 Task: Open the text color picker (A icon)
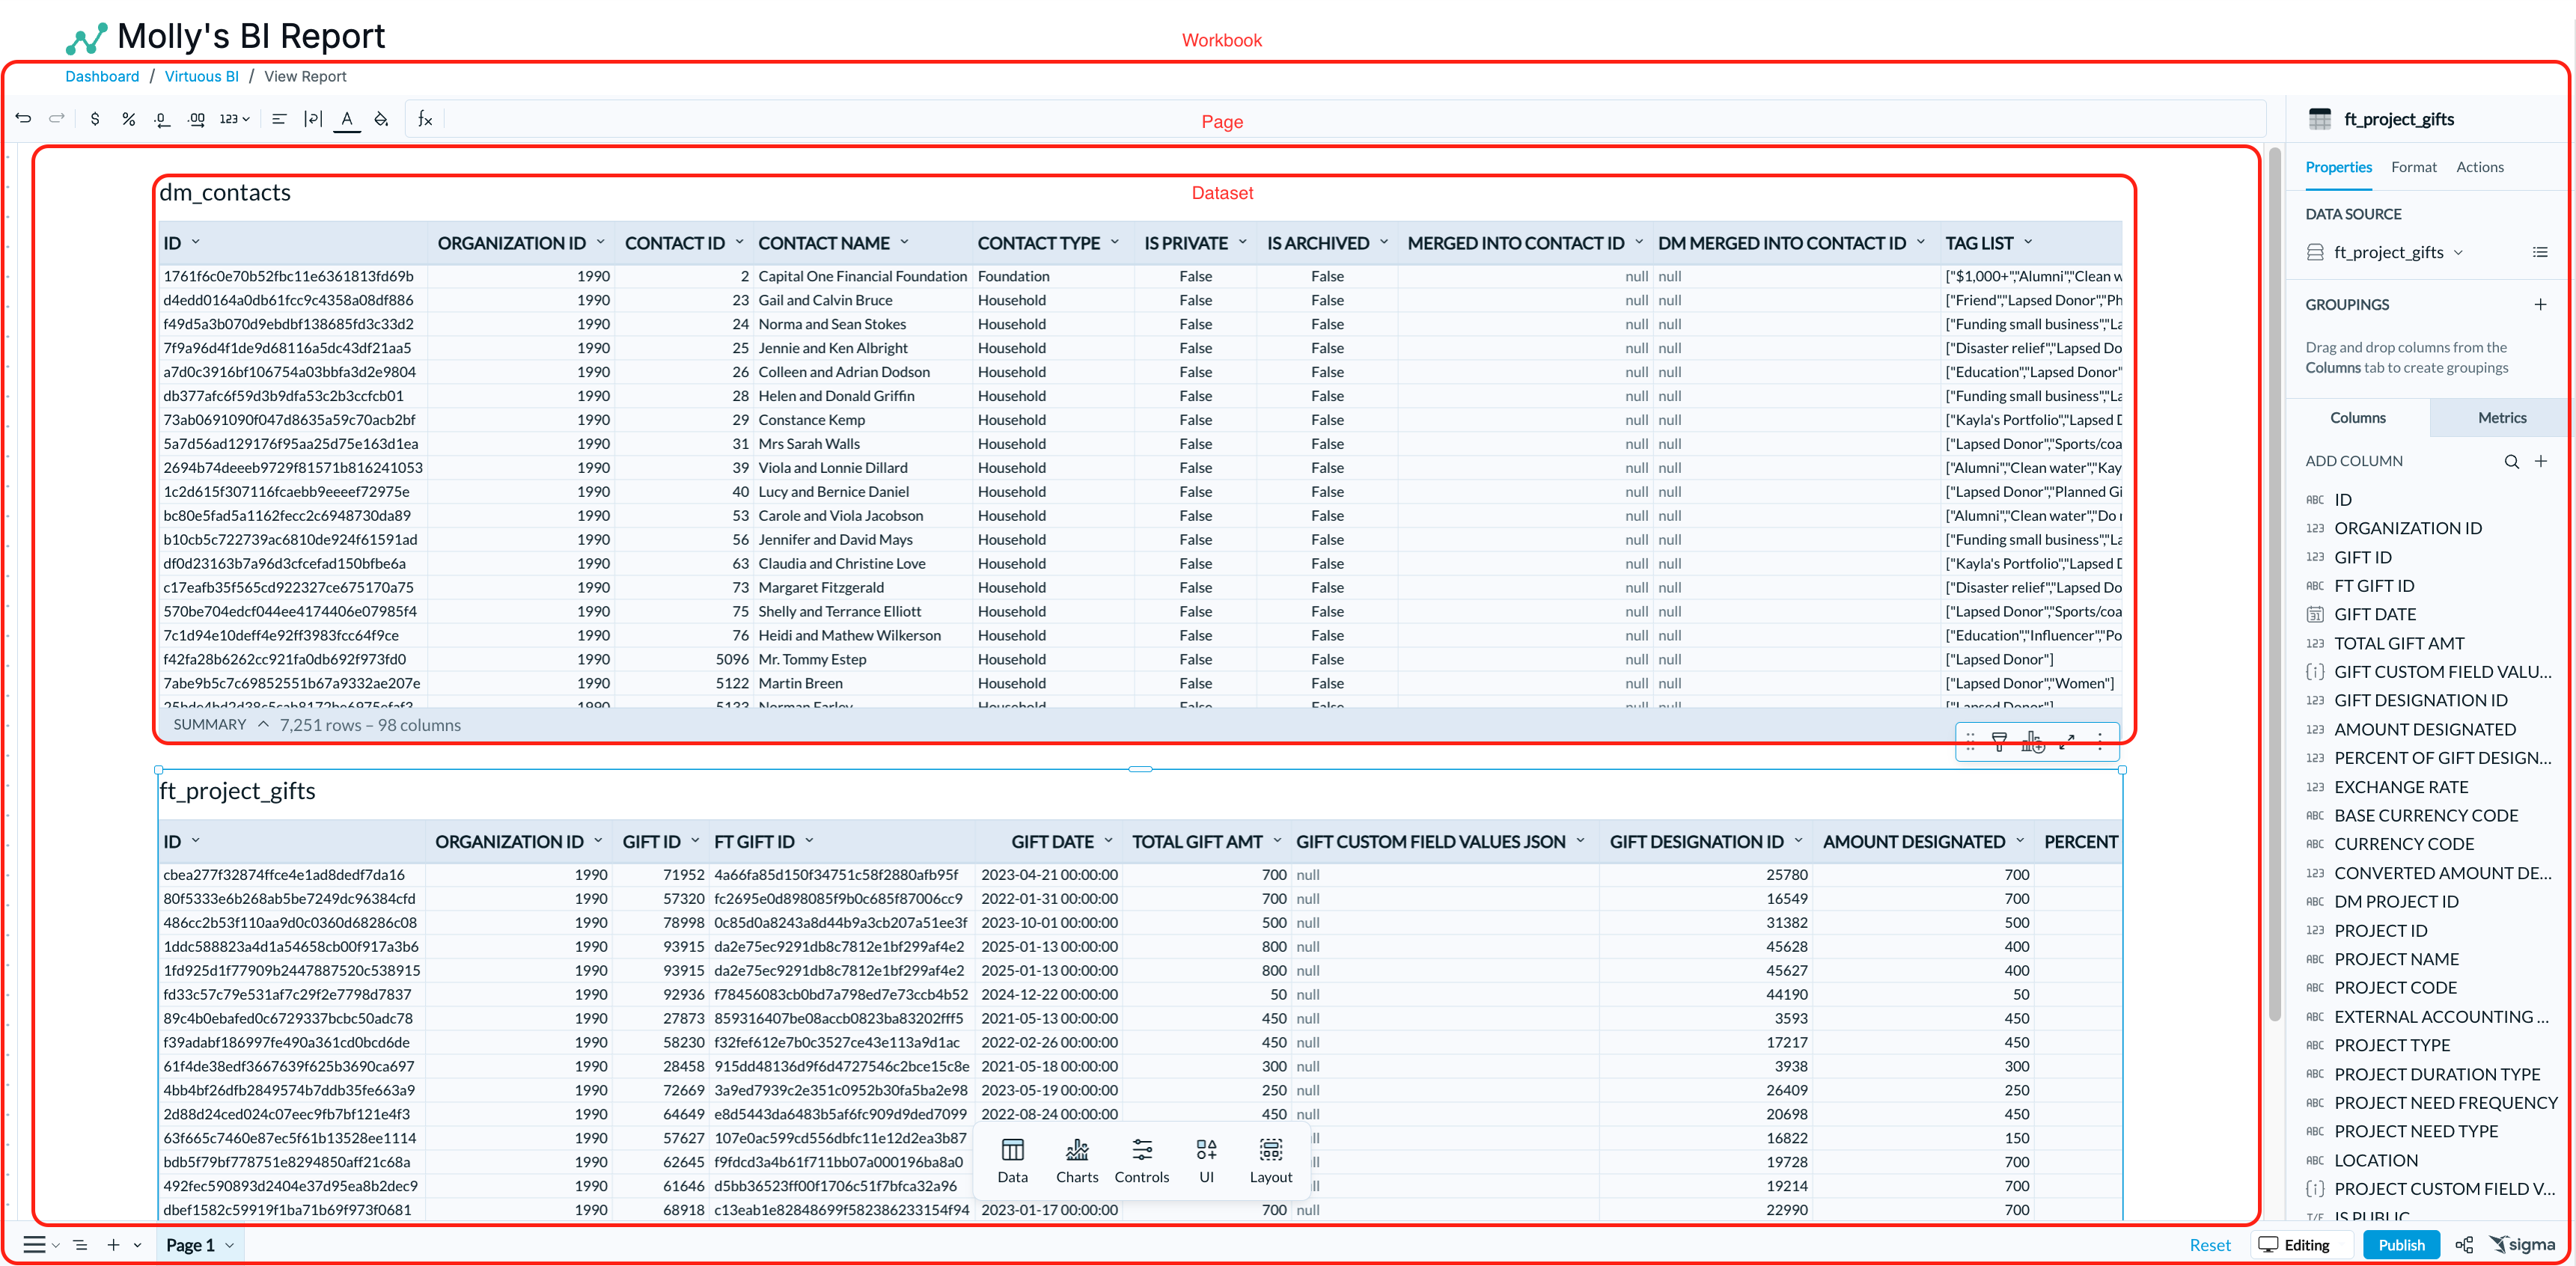point(347,119)
